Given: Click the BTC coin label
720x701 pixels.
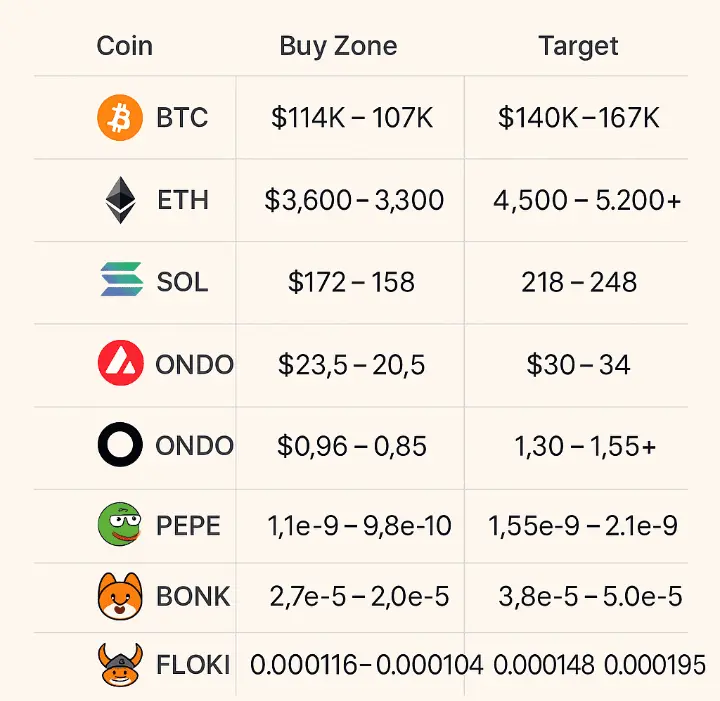Looking at the screenshot, I should pyautogui.click(x=182, y=118).
